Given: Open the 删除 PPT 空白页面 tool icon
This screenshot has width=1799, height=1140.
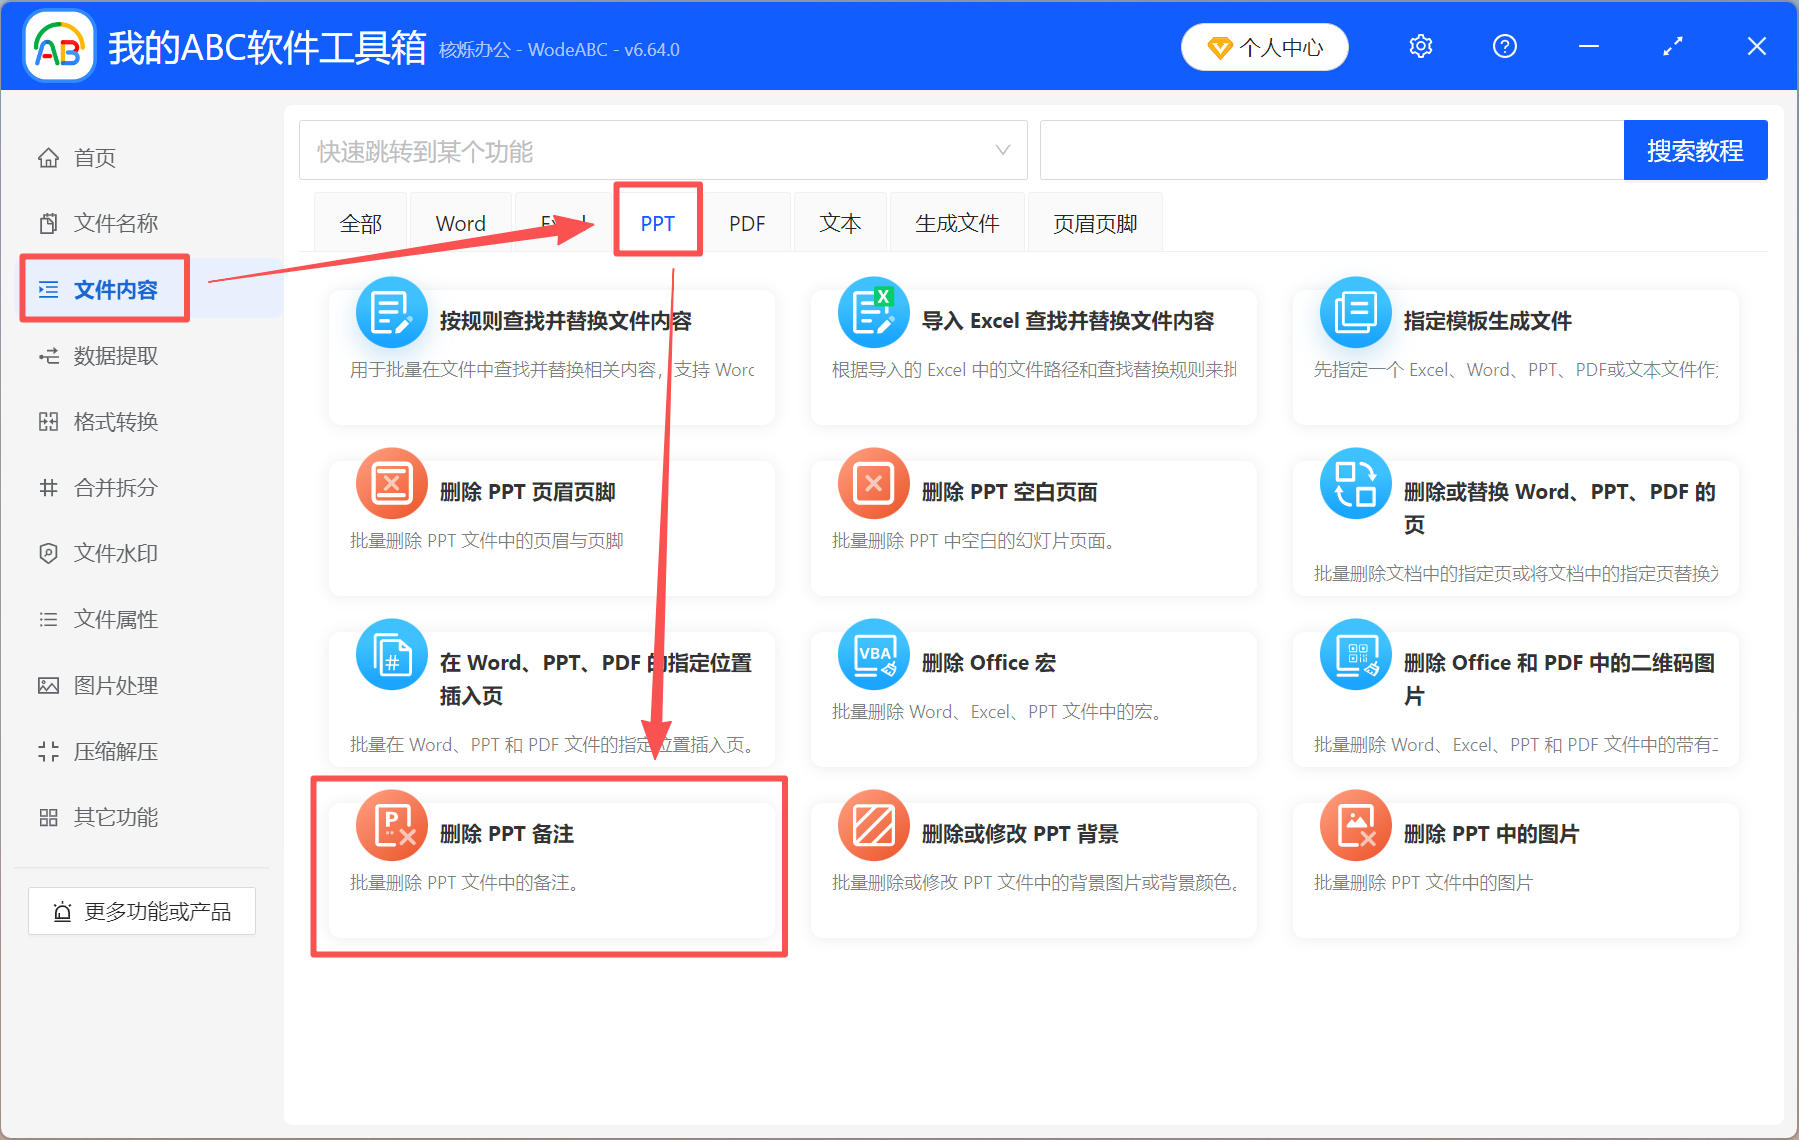Looking at the screenshot, I should click(x=873, y=484).
